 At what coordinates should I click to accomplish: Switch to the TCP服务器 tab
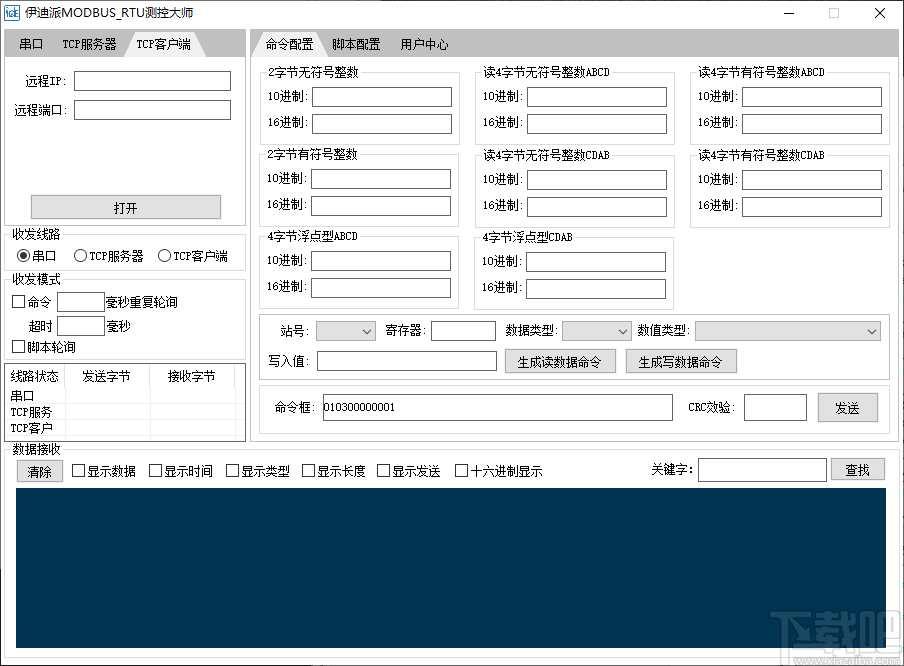pyautogui.click(x=90, y=43)
